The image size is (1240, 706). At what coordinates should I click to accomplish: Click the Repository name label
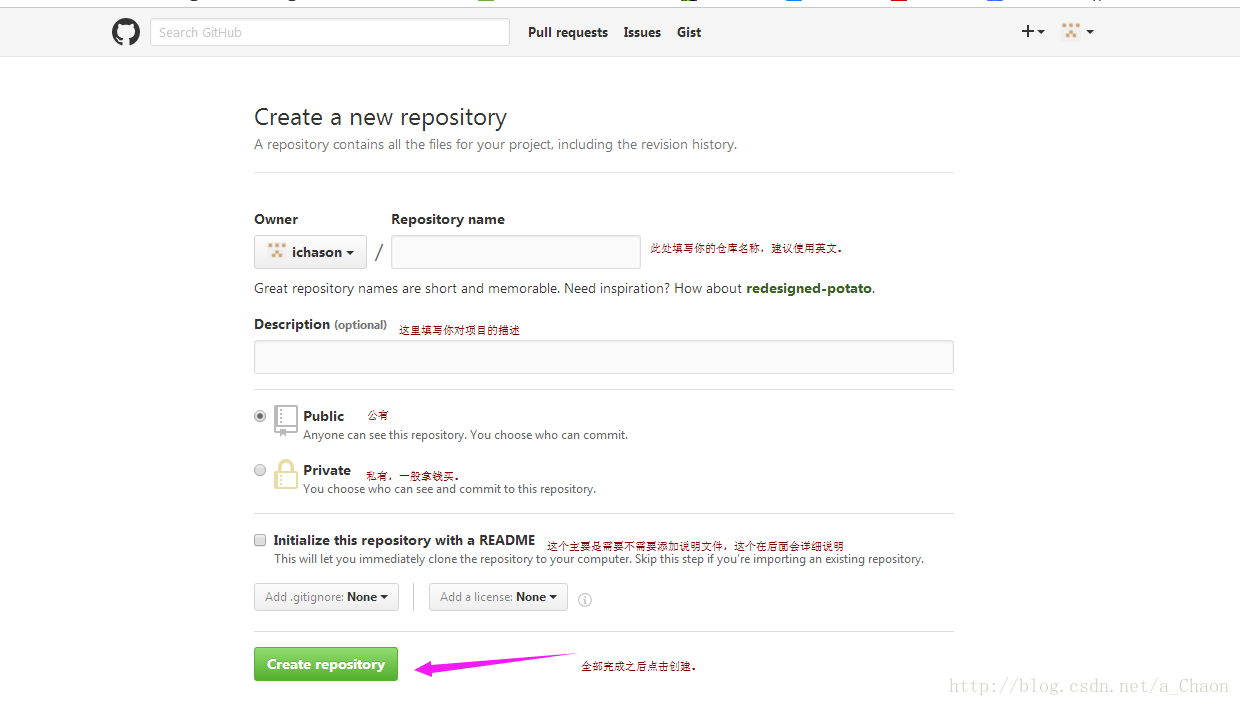(448, 219)
